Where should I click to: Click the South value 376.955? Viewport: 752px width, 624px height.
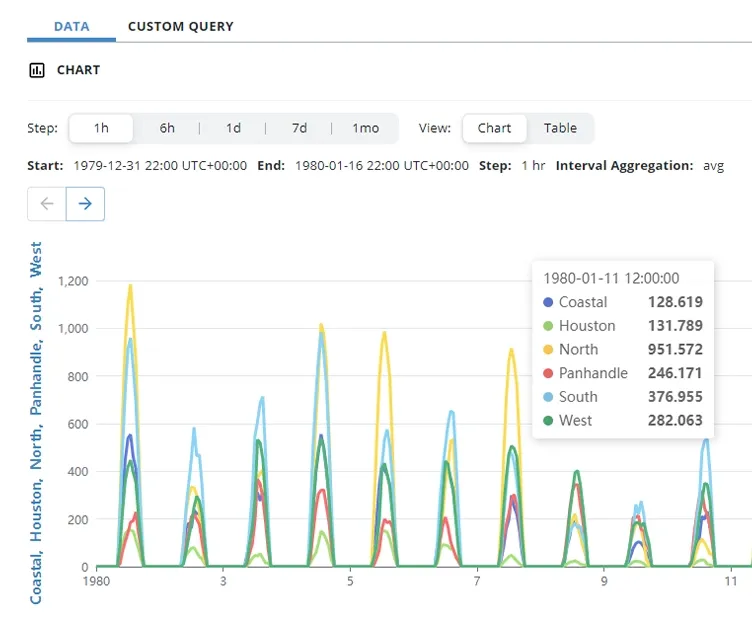pos(675,397)
